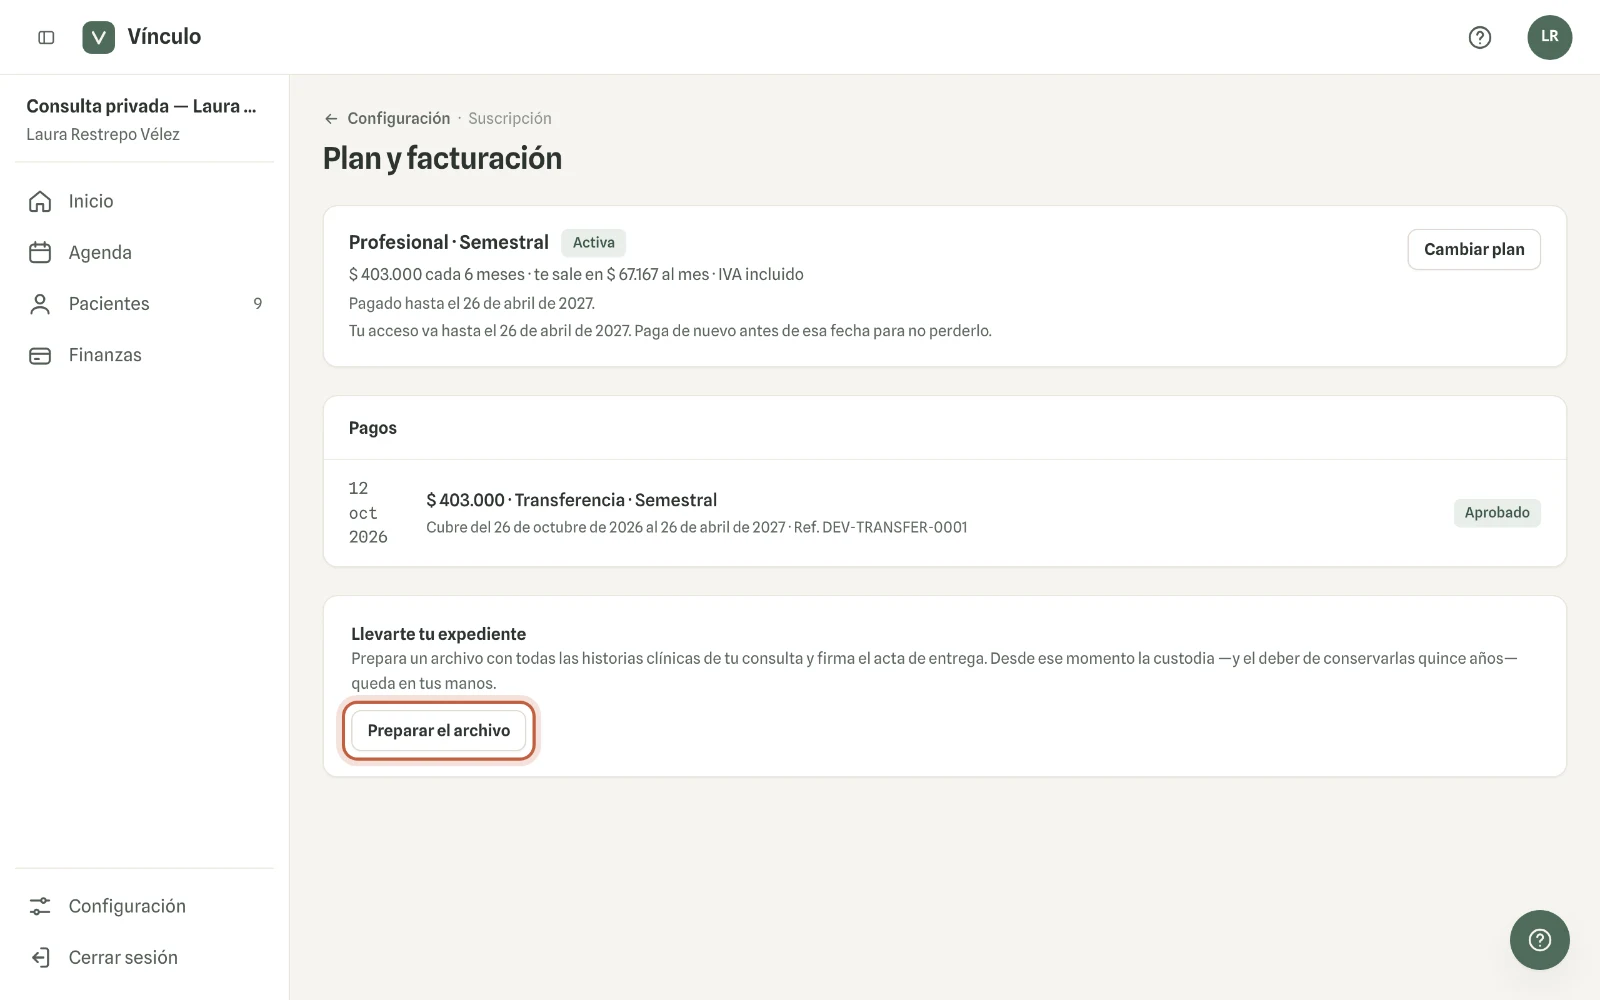Viewport: 1600px width, 1000px height.
Task: Click the $ 403.000 · Transferencia · Semestral payment
Action: 572,500
